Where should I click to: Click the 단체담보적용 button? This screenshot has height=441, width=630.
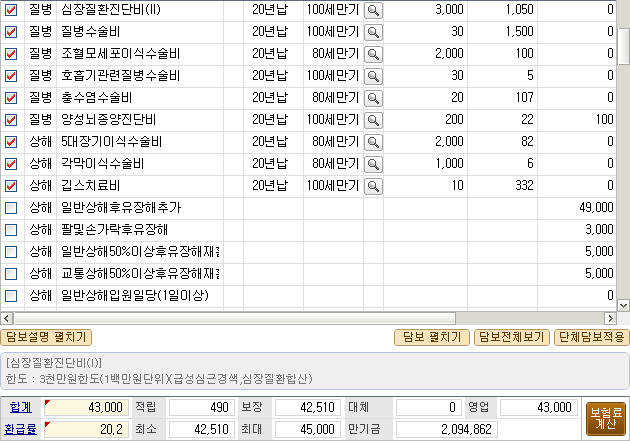click(591, 337)
